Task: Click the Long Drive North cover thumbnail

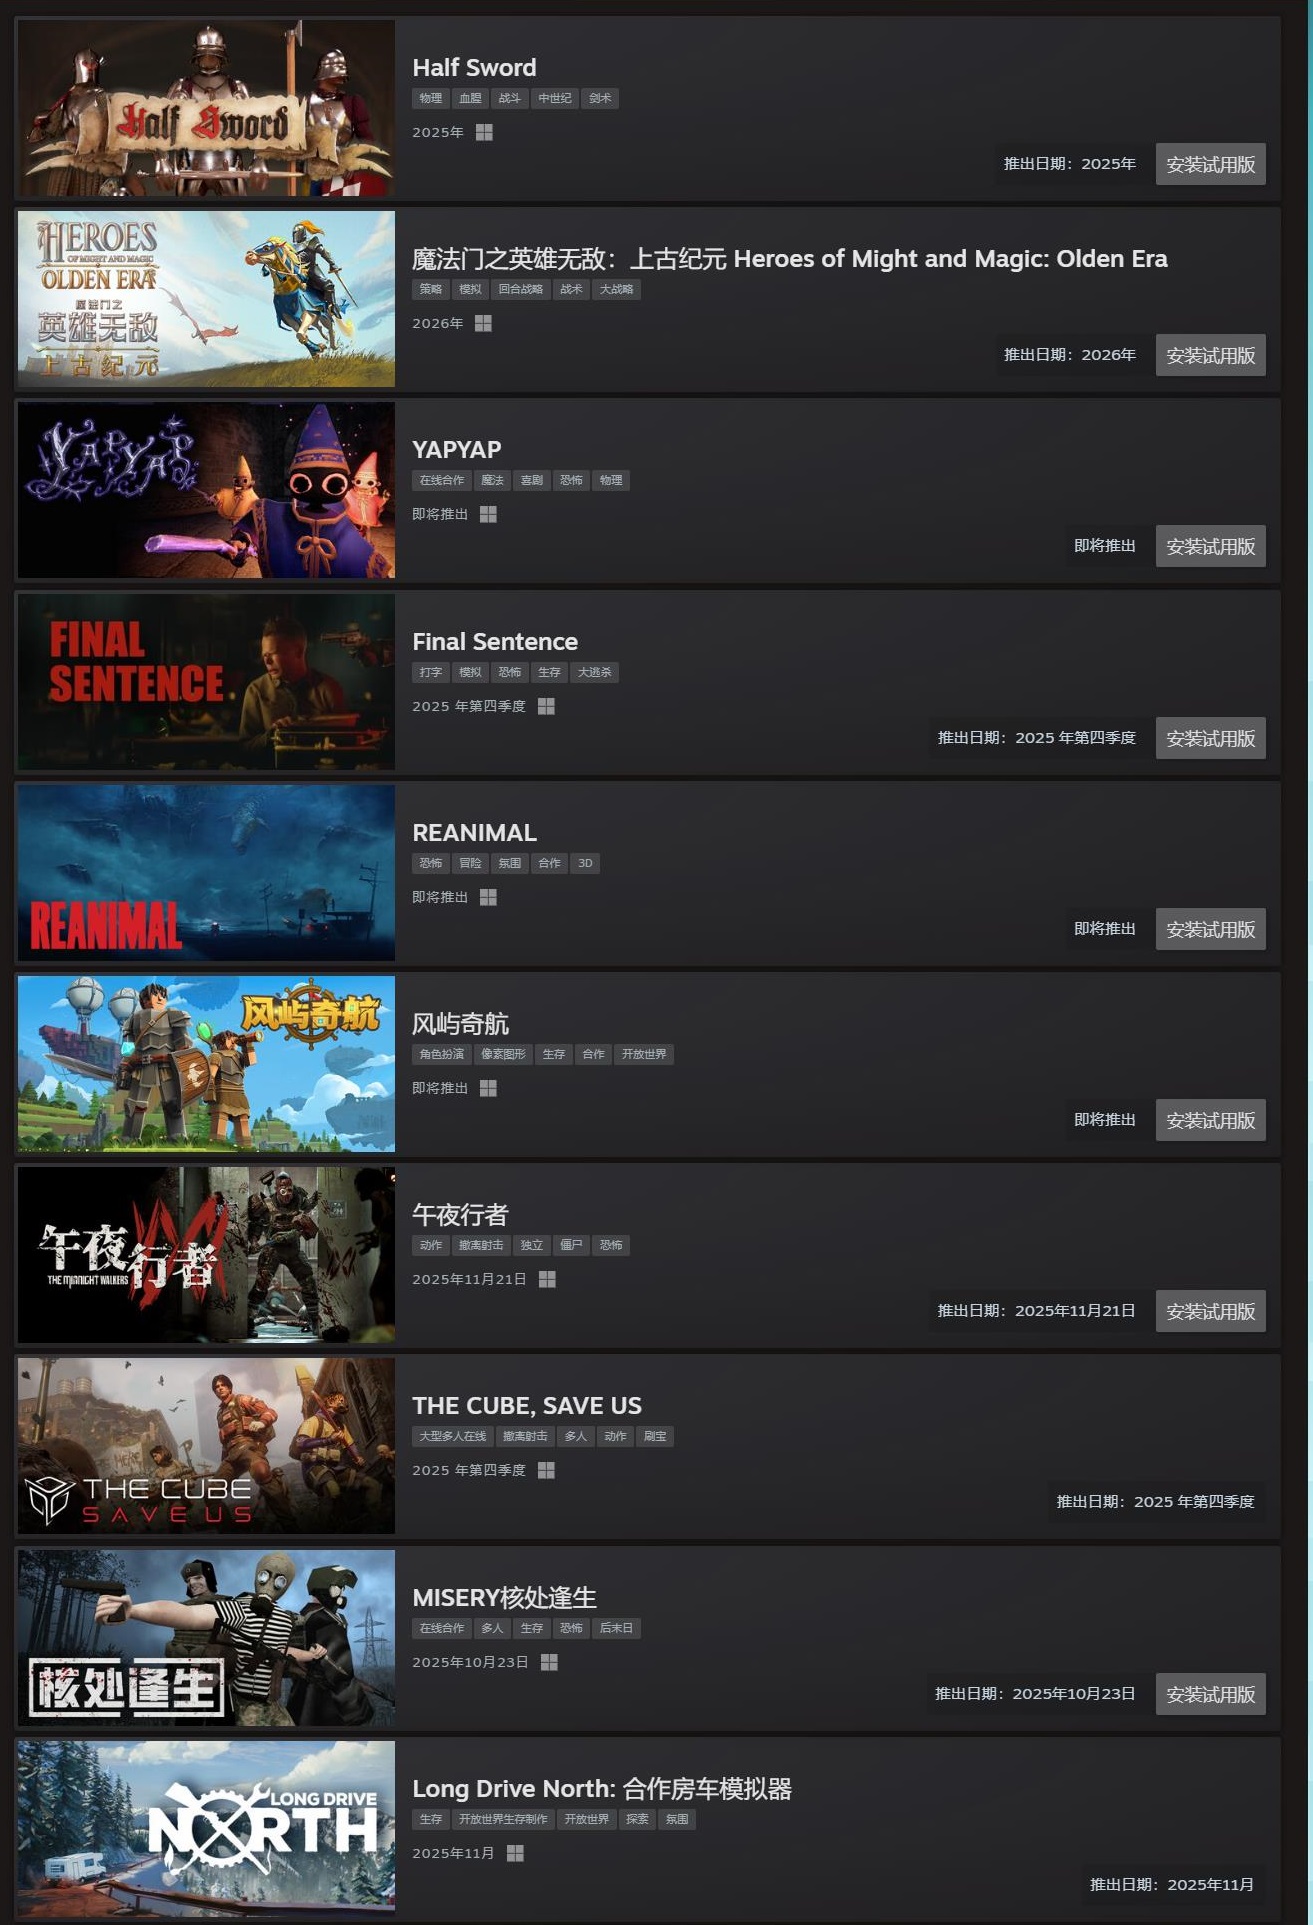Action: tap(206, 1829)
